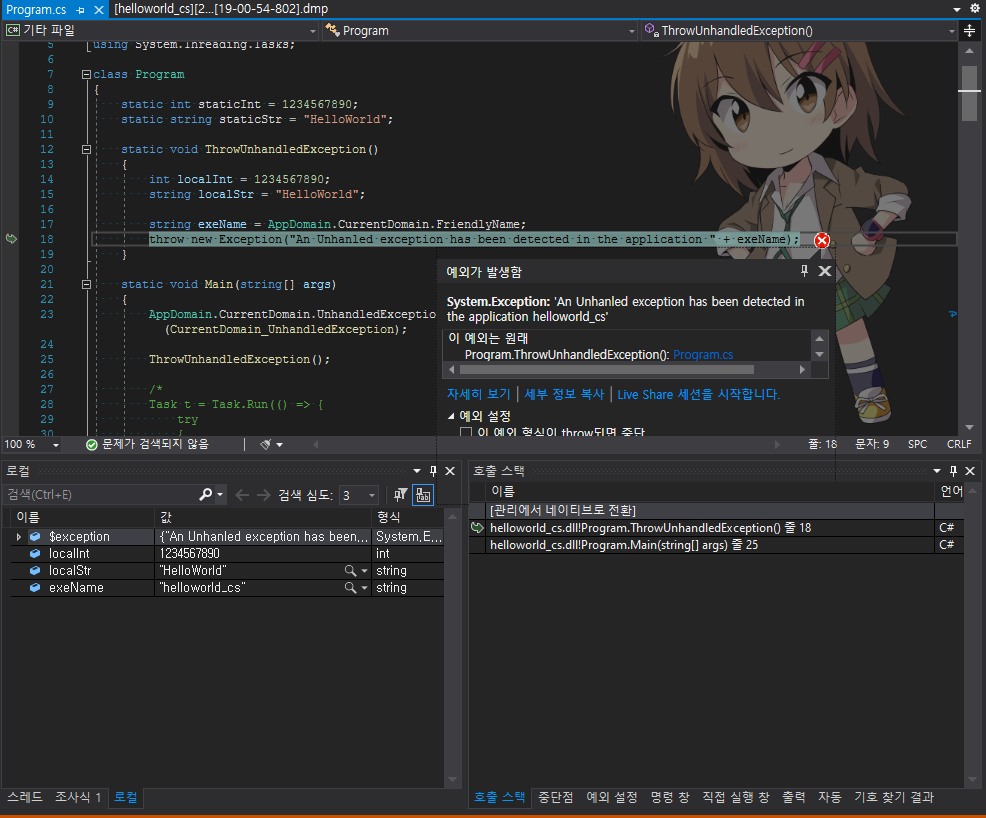This screenshot has height=818, width=986.
Task: Click the 줄: 18 line indicator
Action: (x=823, y=445)
